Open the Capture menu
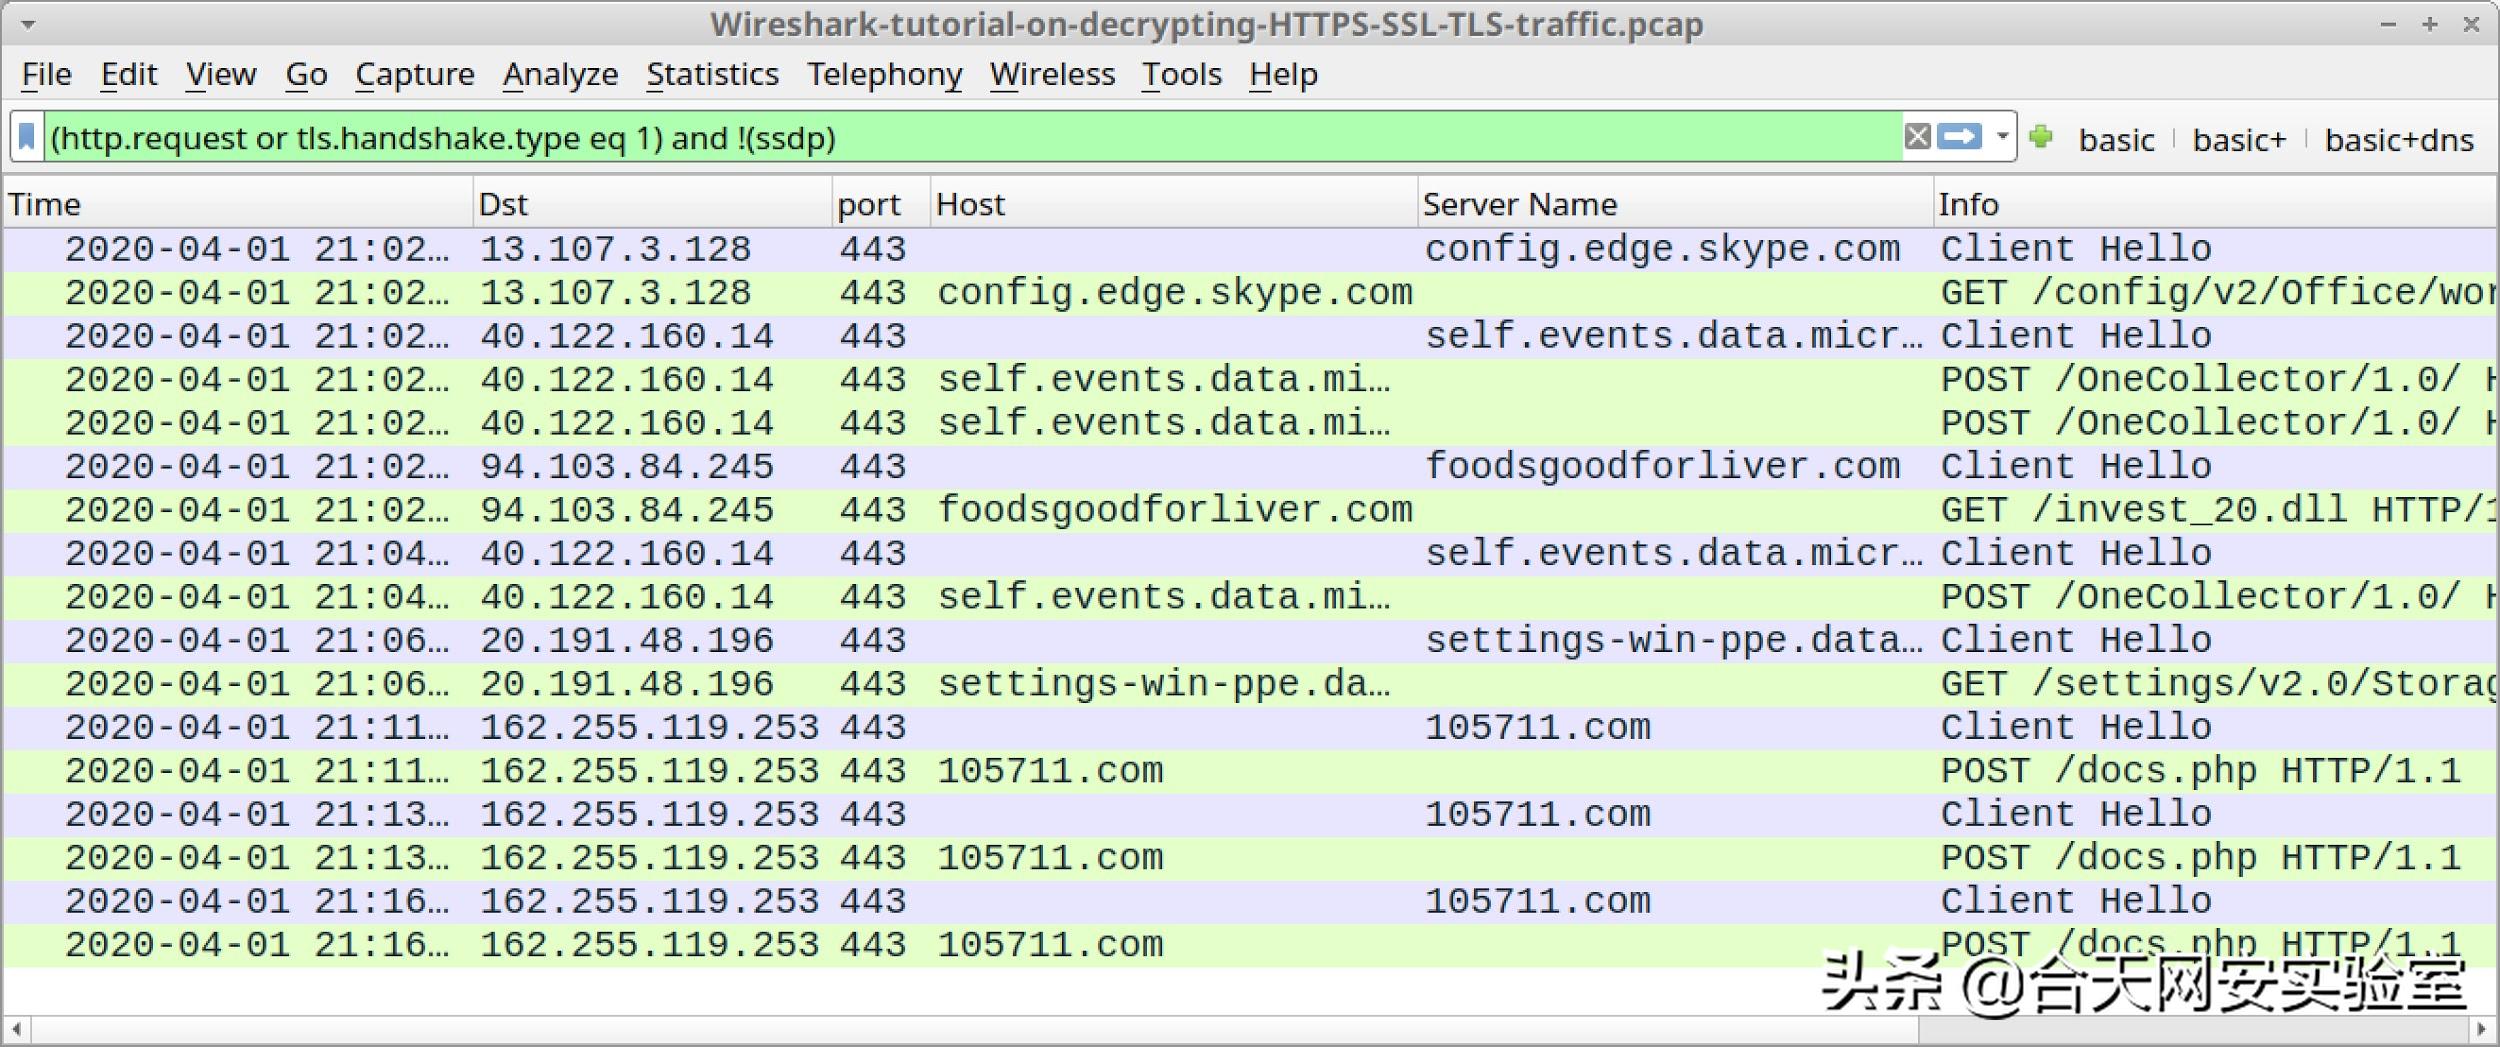The image size is (2500, 1047). tap(414, 75)
